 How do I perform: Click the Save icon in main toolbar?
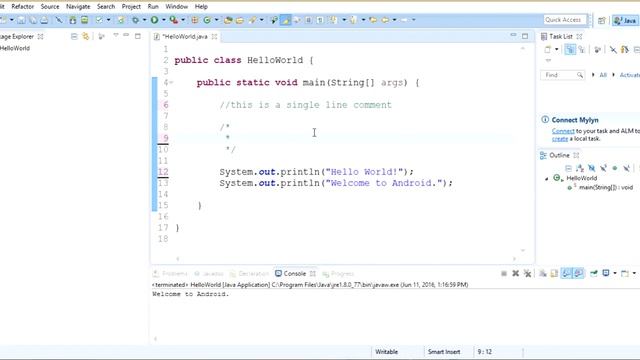(x=21, y=20)
